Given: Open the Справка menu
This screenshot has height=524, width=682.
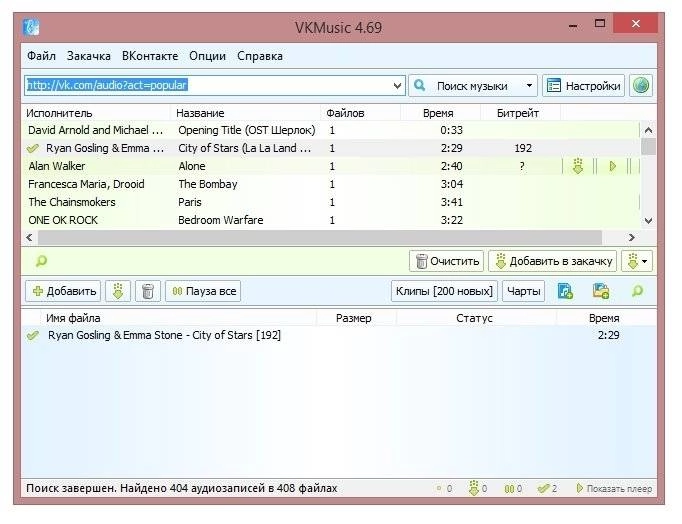Looking at the screenshot, I should click(260, 56).
